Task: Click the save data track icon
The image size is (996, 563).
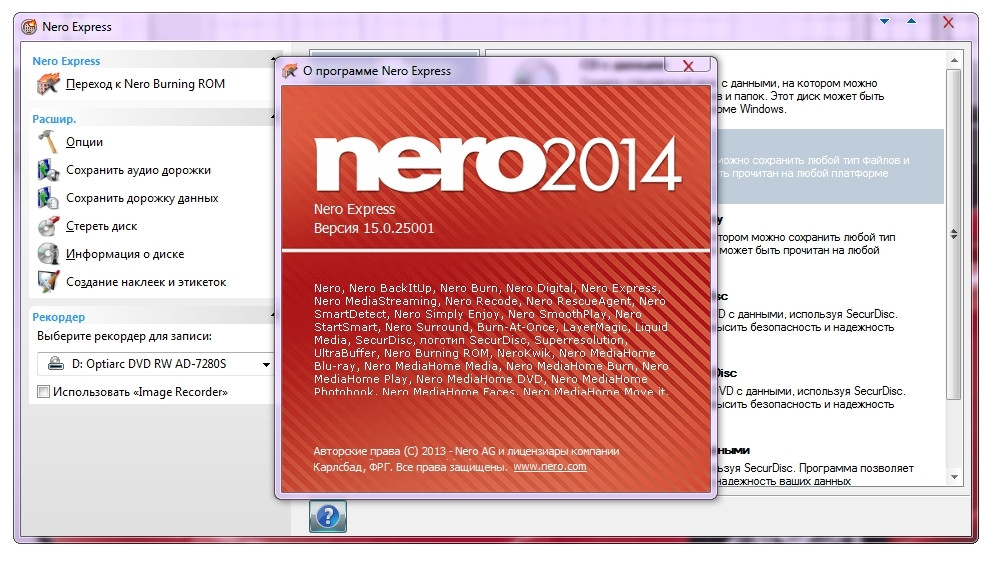Action: pos(48,198)
